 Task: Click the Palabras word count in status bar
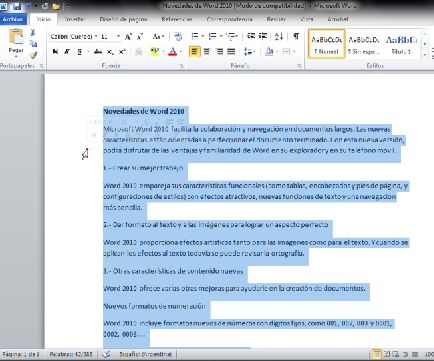coord(71,354)
